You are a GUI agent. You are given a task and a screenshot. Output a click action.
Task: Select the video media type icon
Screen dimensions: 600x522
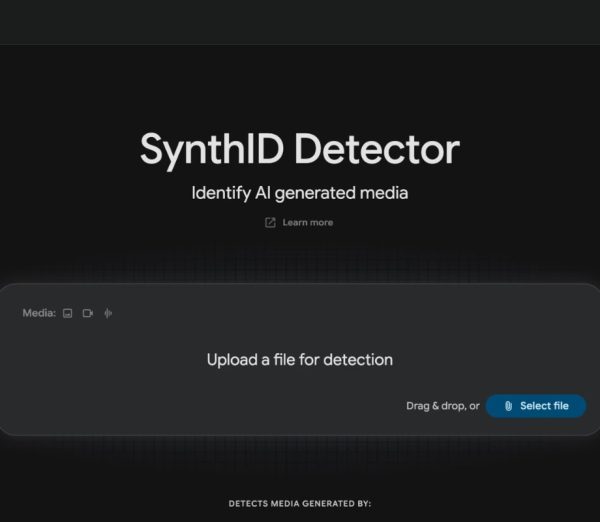pos(88,313)
